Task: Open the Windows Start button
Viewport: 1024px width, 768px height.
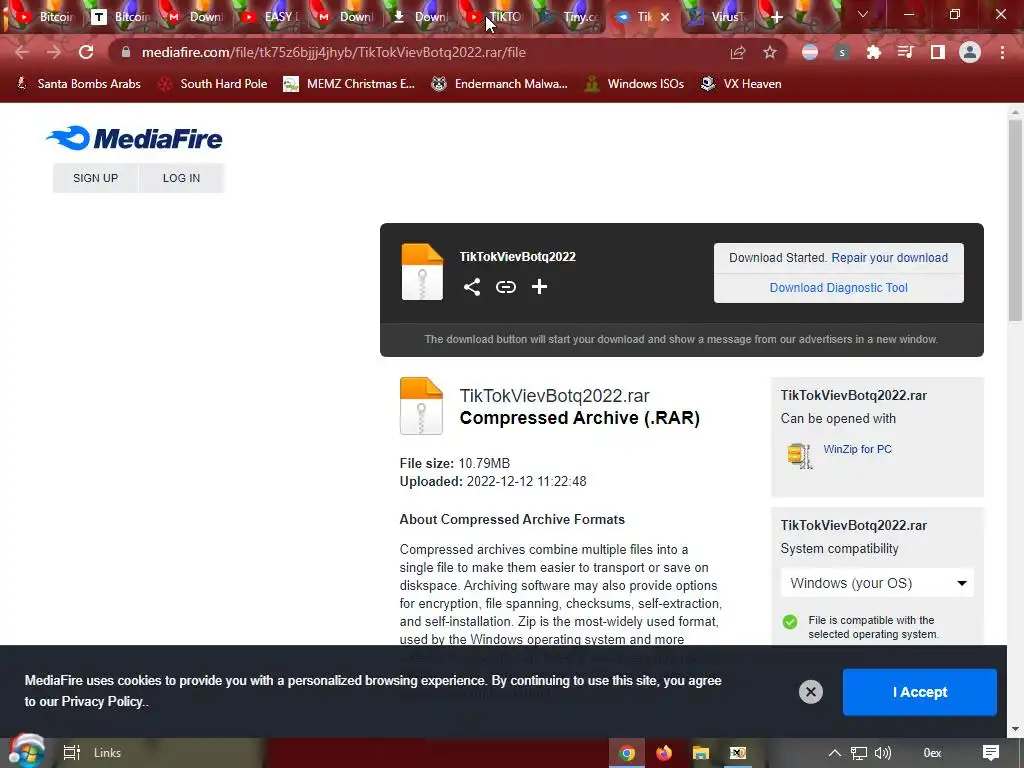Action: (27, 752)
